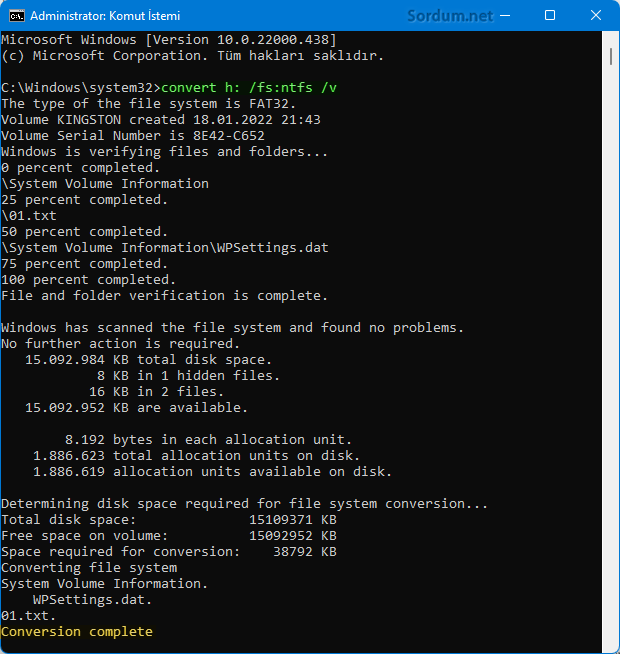The height and width of the screenshot is (654, 620).
Task: Open the Command Prompt system menu icon
Action: click(x=17, y=16)
